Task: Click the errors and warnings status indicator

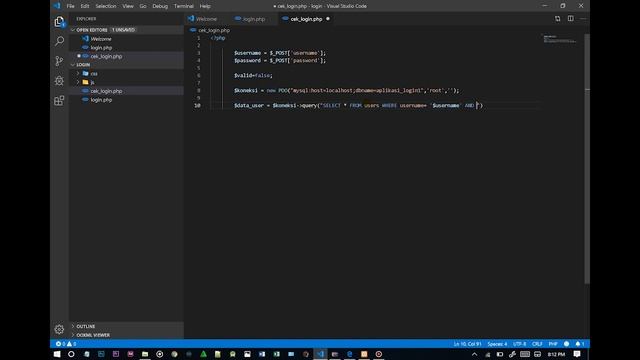Action: click(x=66, y=344)
